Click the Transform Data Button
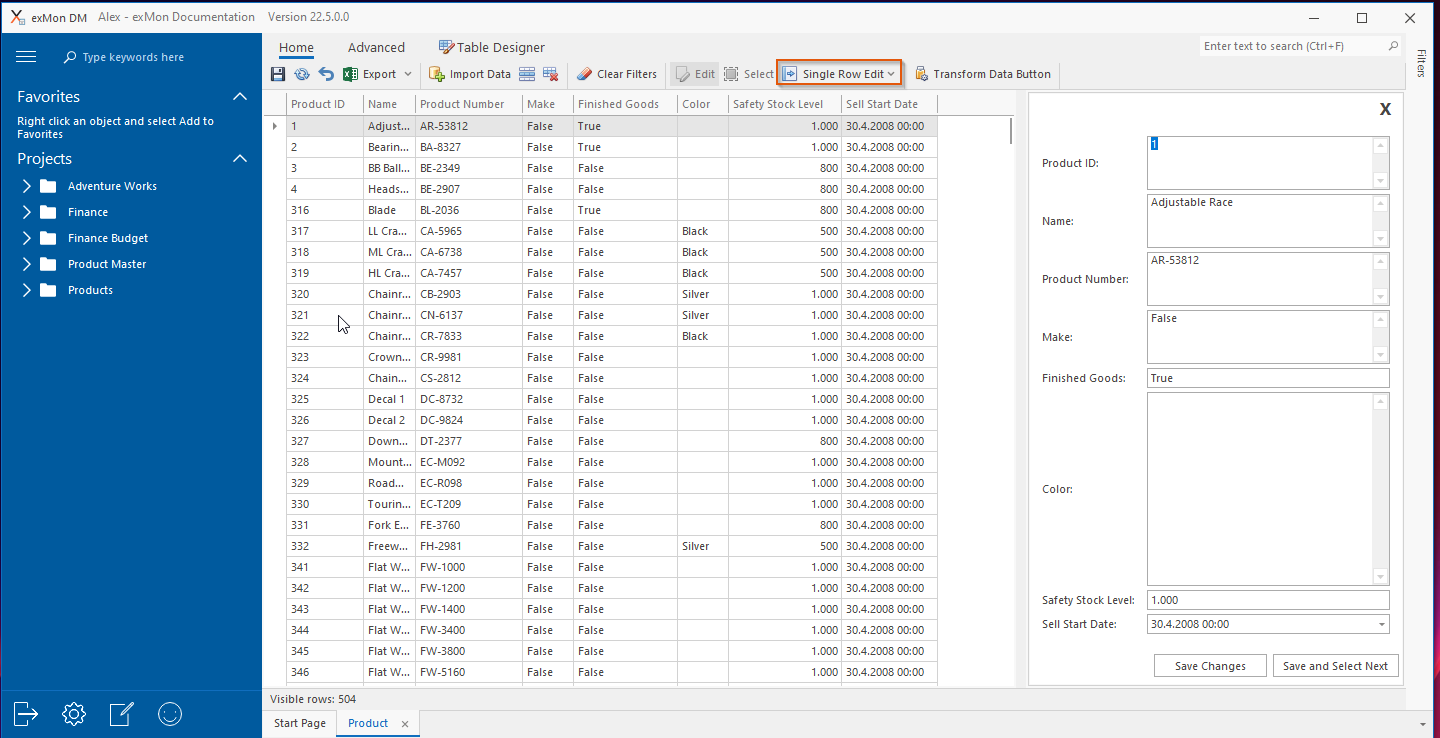1440x738 pixels. 982,74
